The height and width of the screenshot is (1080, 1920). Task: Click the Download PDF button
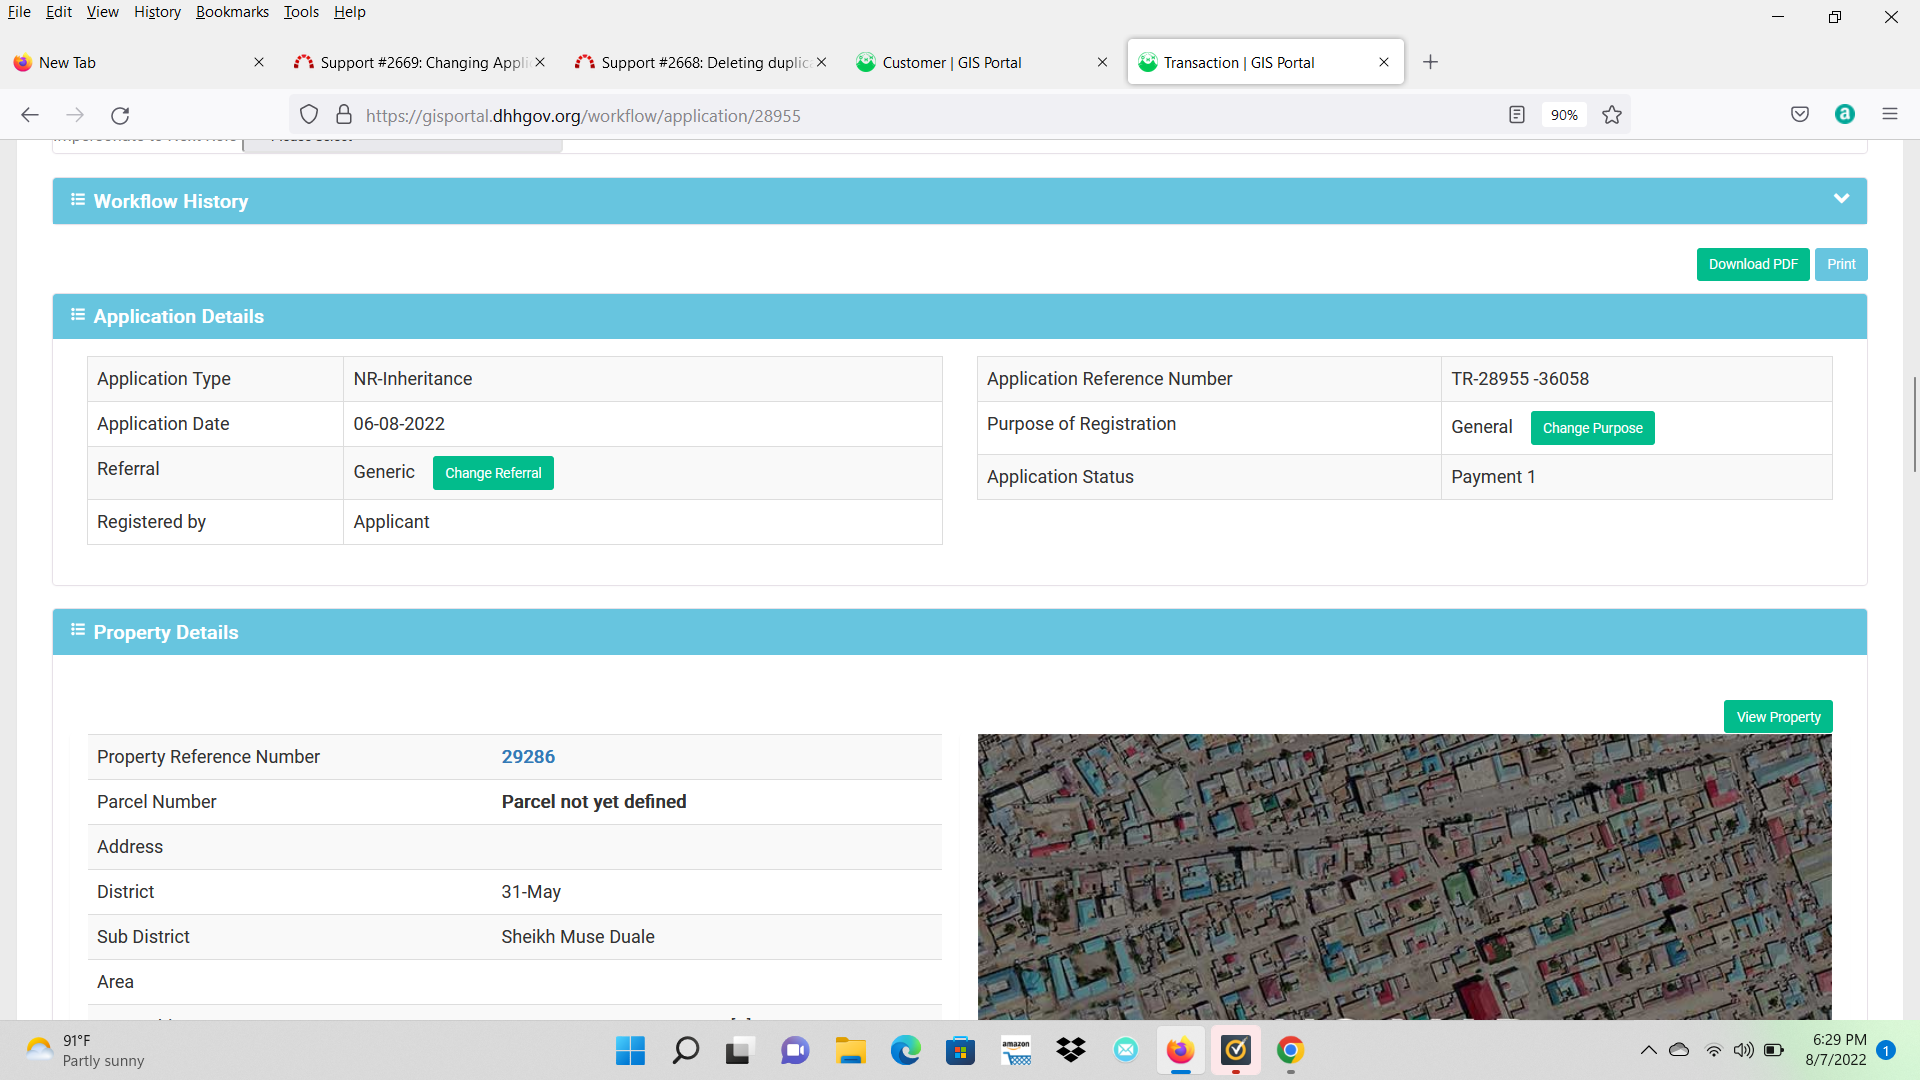click(1753, 264)
